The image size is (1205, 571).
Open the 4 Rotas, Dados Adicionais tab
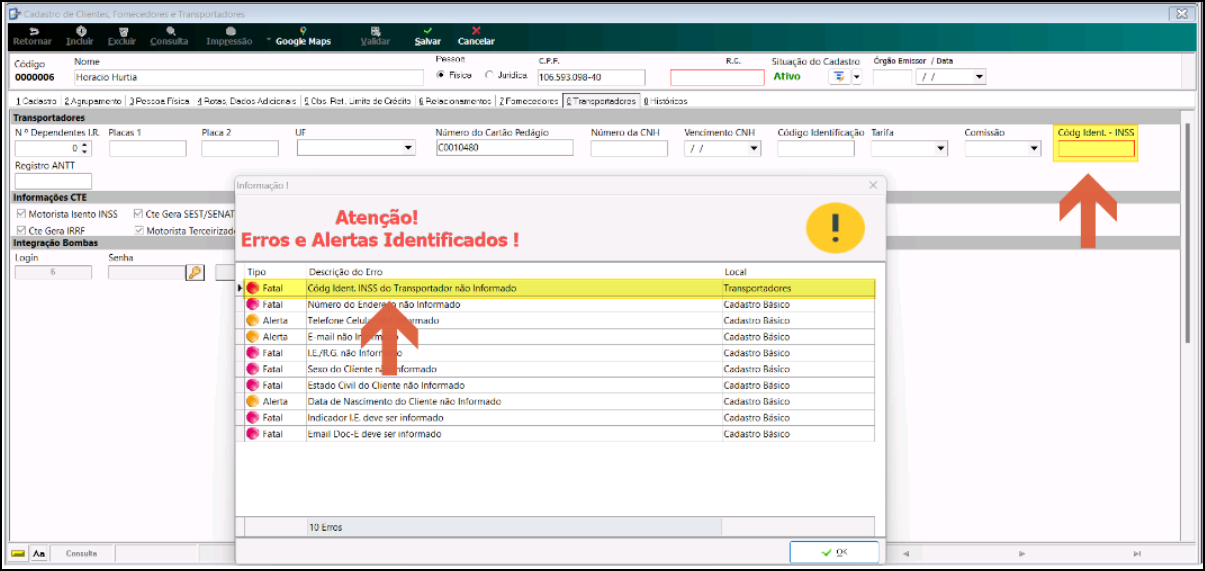pyautogui.click(x=248, y=101)
